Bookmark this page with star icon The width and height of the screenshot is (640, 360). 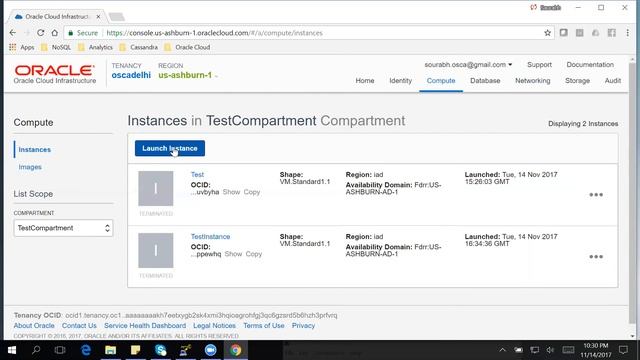(x=547, y=33)
